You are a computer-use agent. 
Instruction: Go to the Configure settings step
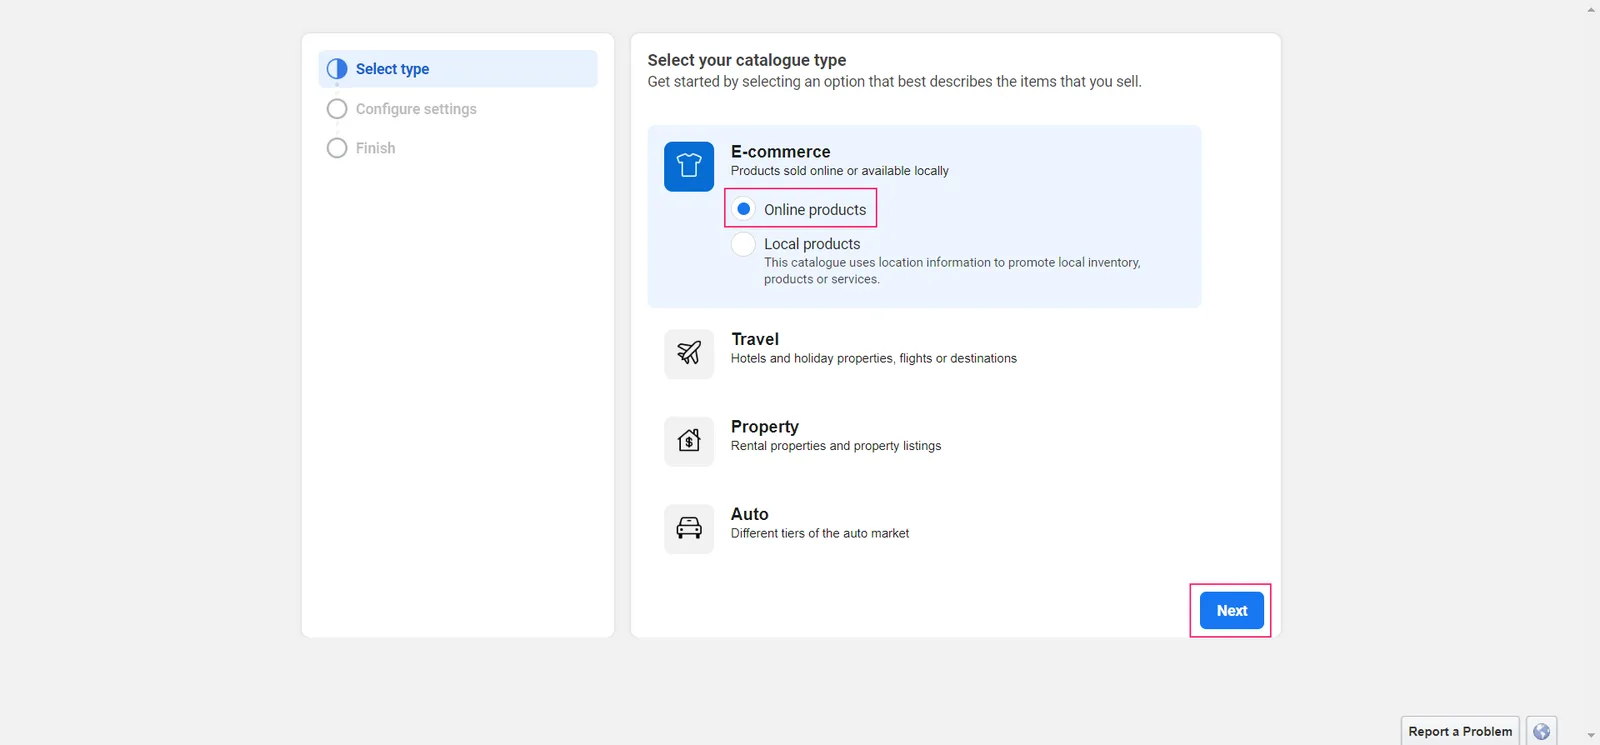point(416,109)
